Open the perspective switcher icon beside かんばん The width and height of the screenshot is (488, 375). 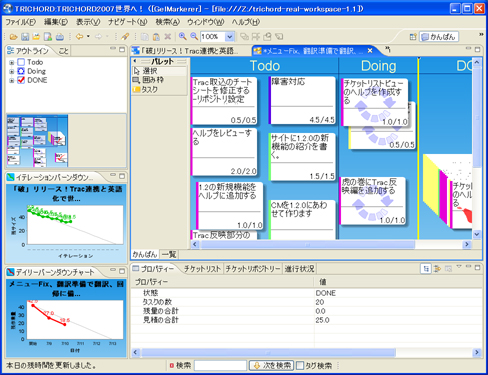click(x=413, y=37)
